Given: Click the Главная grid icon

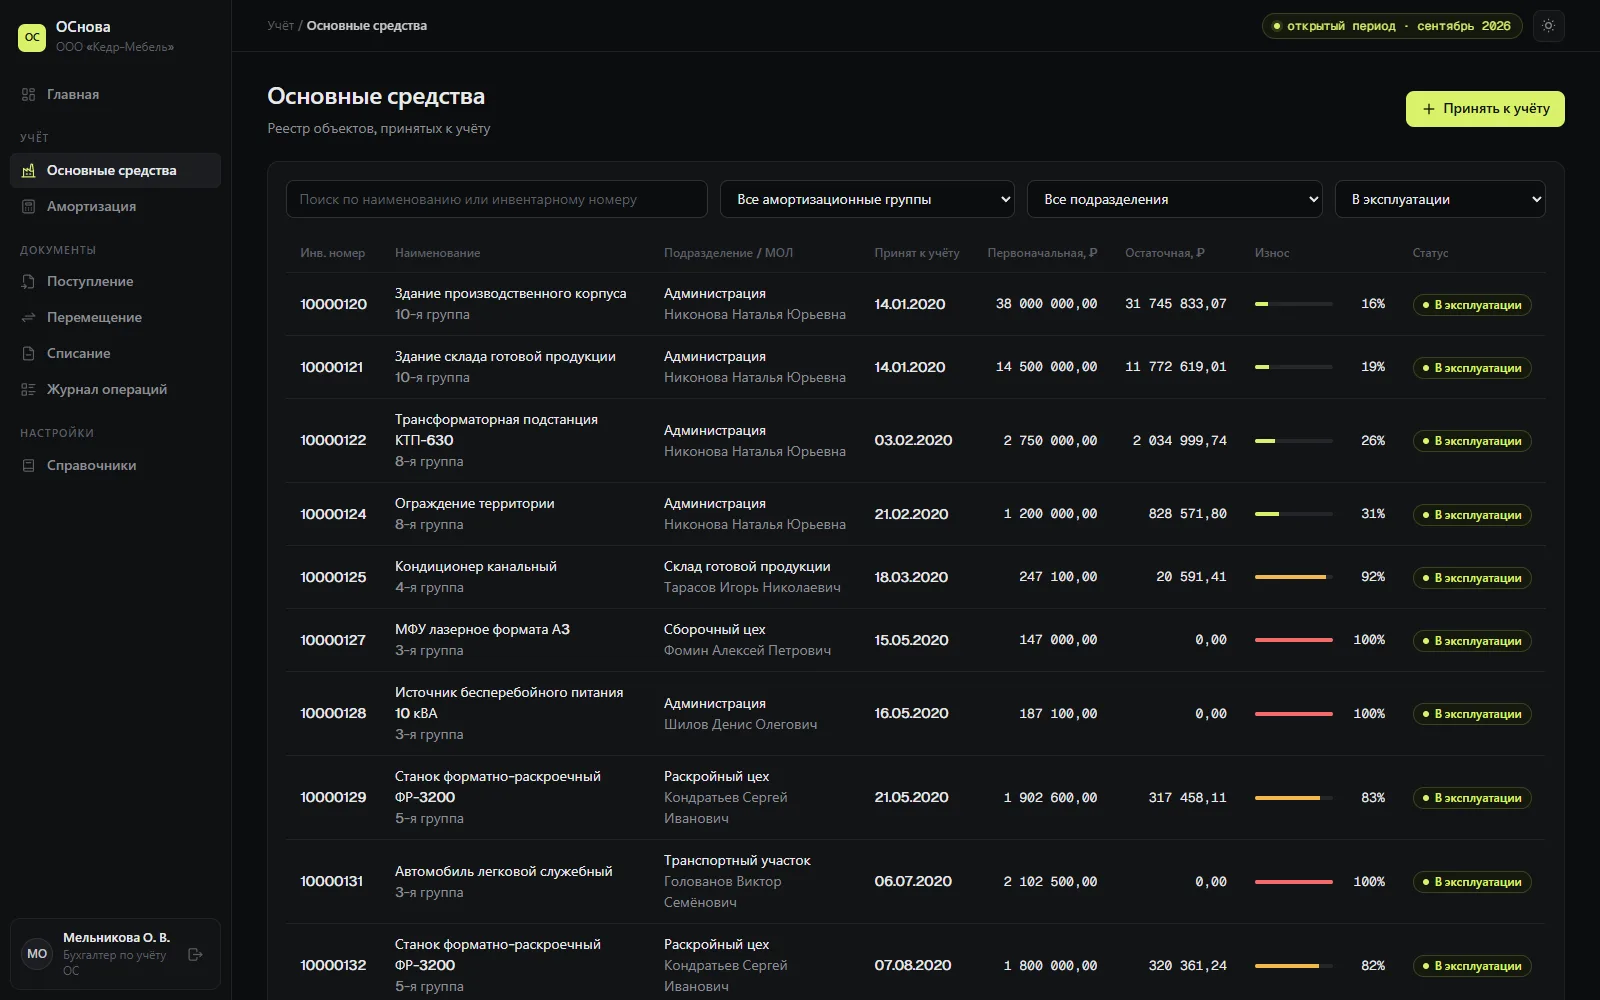Looking at the screenshot, I should tap(28, 94).
